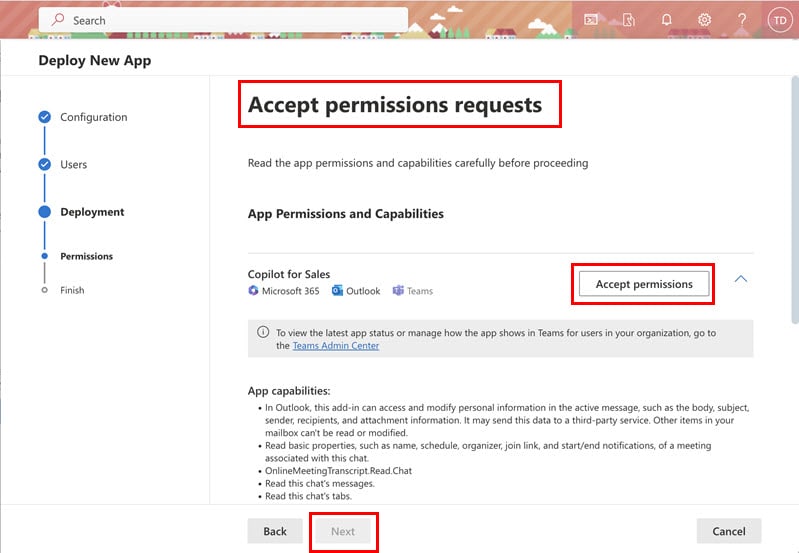Viewport: 799px width, 553px height.
Task: Open the Teams Admin Center link
Action: 336,346
